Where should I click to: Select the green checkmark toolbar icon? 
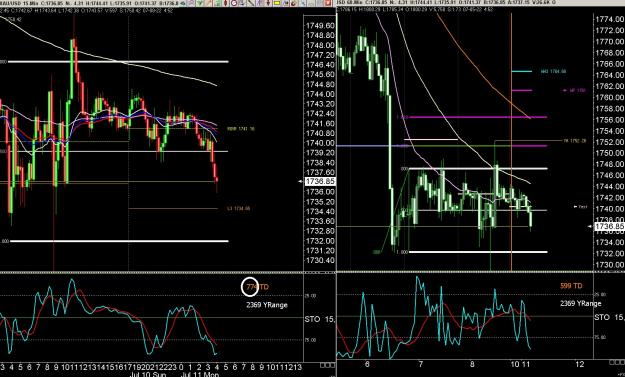[200, 3]
